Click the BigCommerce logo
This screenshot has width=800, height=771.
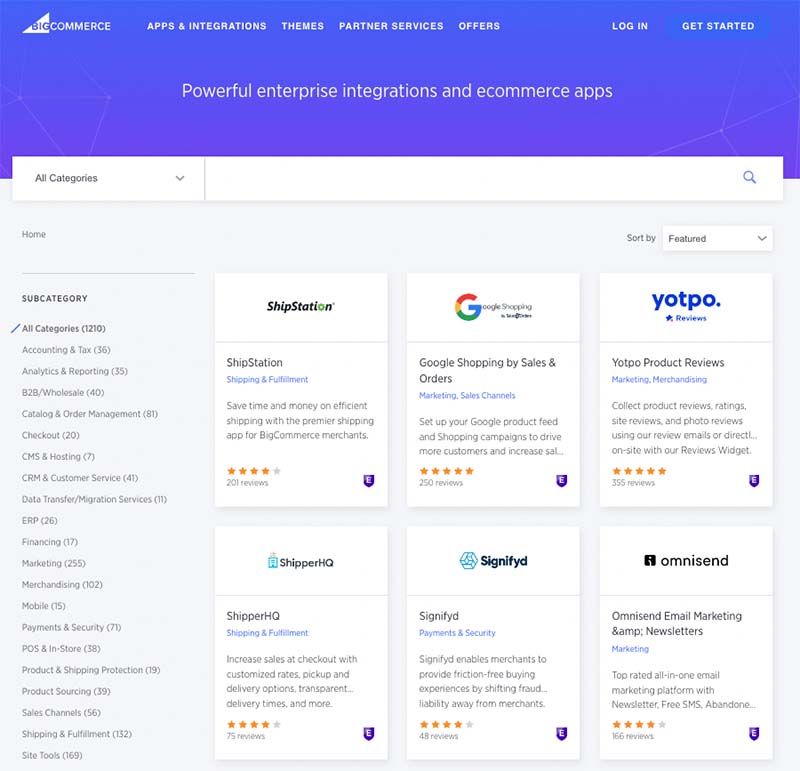66,24
